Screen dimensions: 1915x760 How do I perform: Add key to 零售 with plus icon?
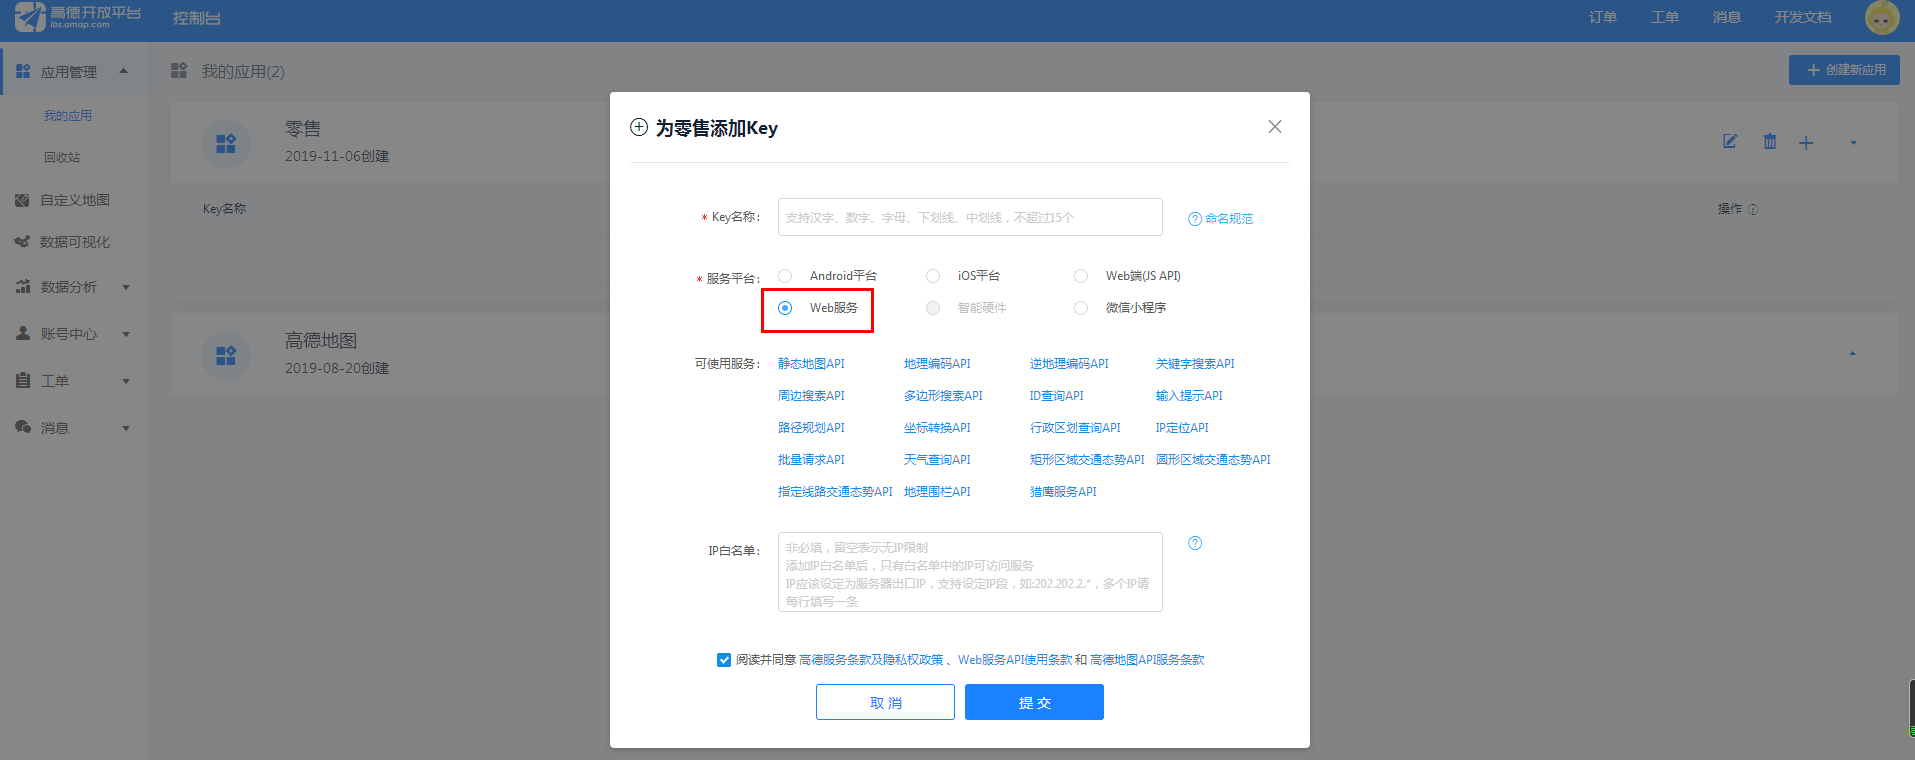click(x=1806, y=143)
